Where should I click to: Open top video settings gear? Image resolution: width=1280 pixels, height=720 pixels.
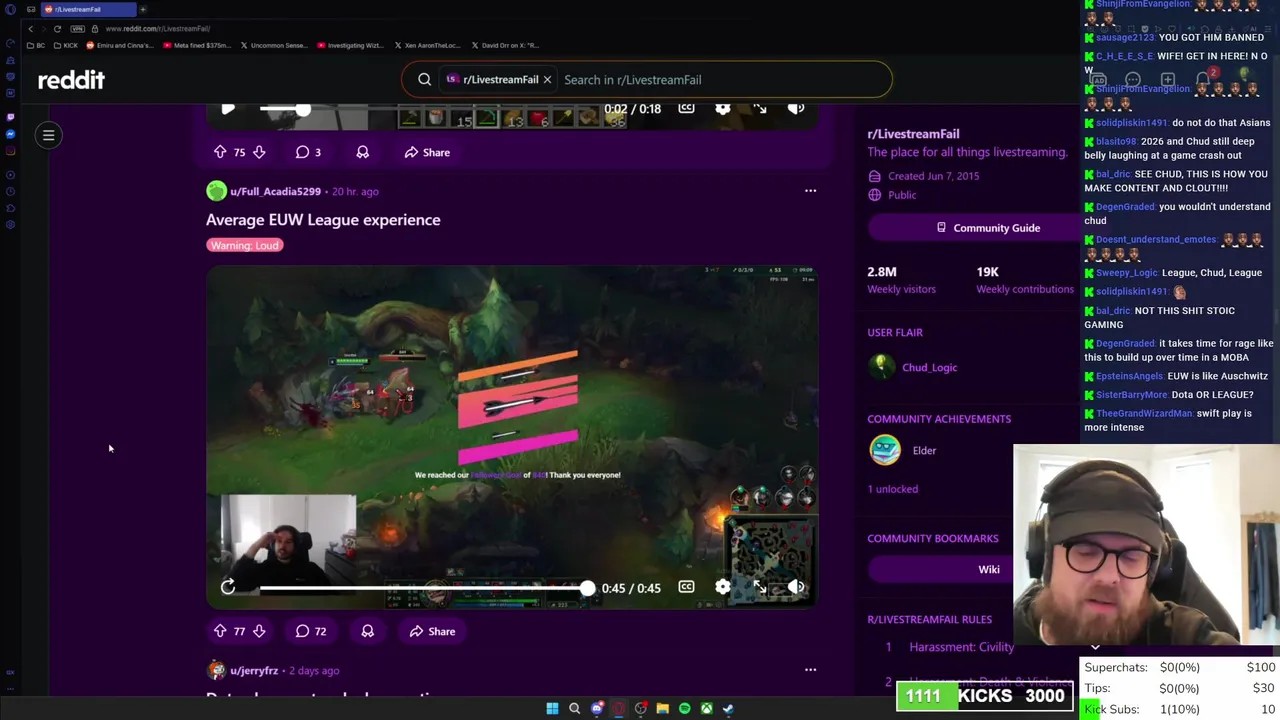pyautogui.click(x=723, y=108)
